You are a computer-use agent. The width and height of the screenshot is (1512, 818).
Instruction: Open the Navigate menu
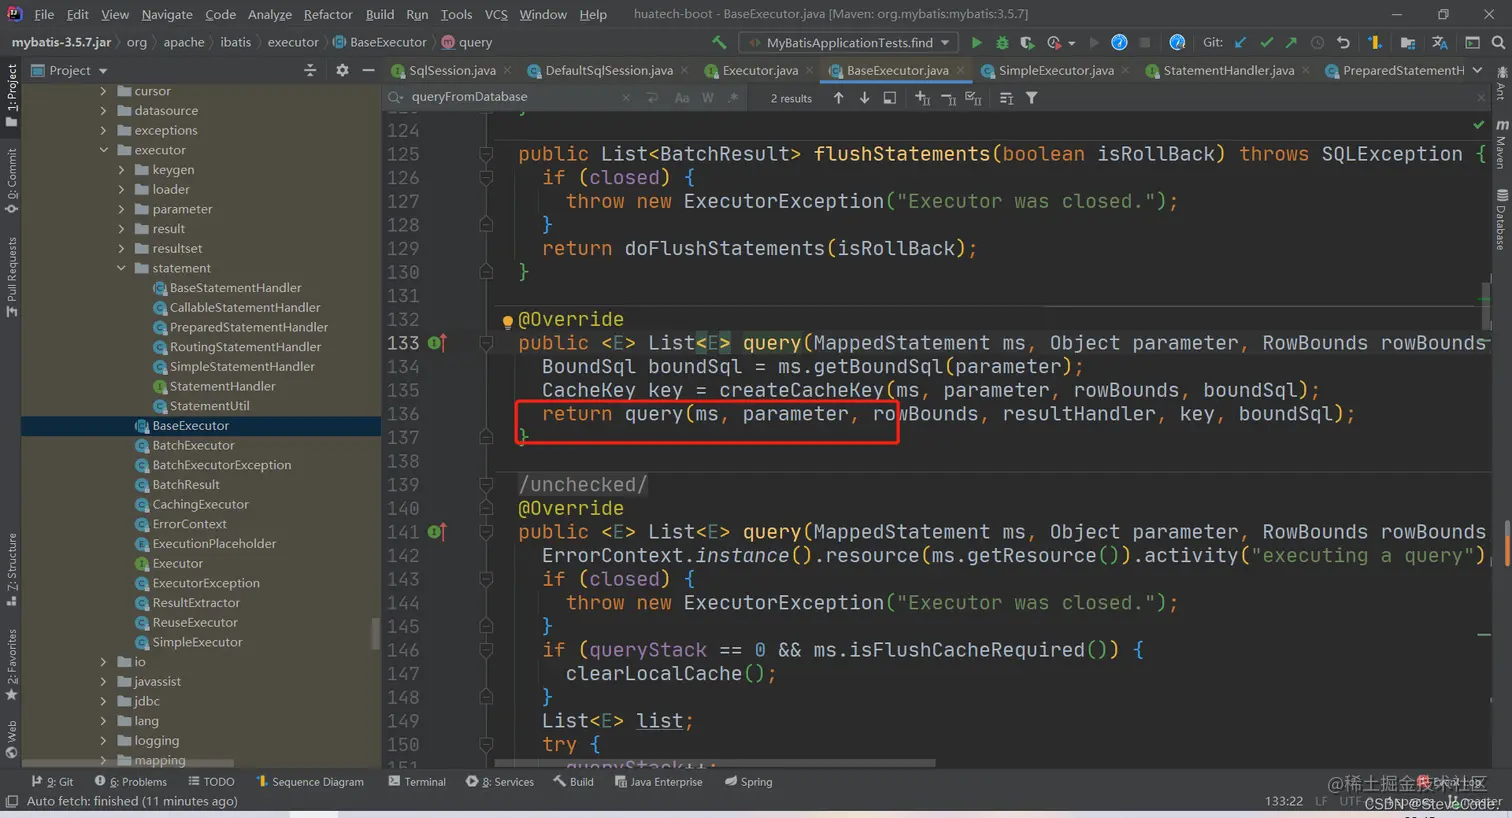[x=167, y=14]
